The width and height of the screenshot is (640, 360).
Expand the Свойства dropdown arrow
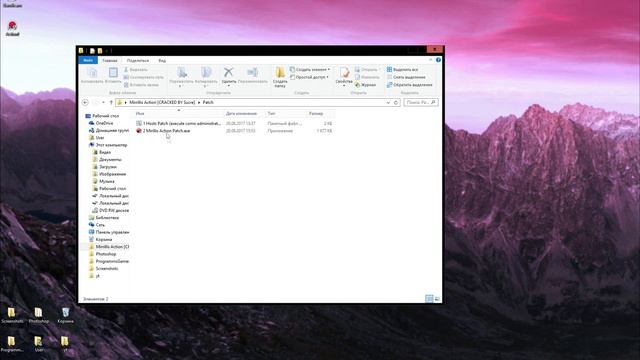344,86
